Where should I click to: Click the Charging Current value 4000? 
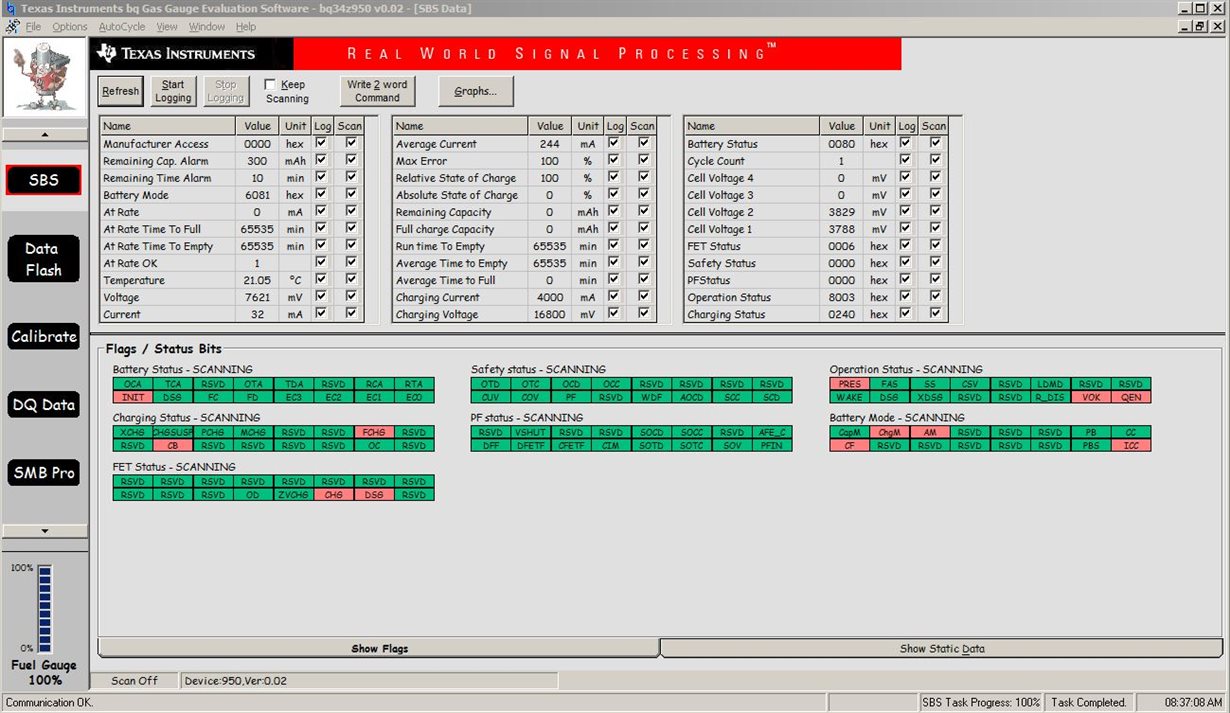[549, 297]
